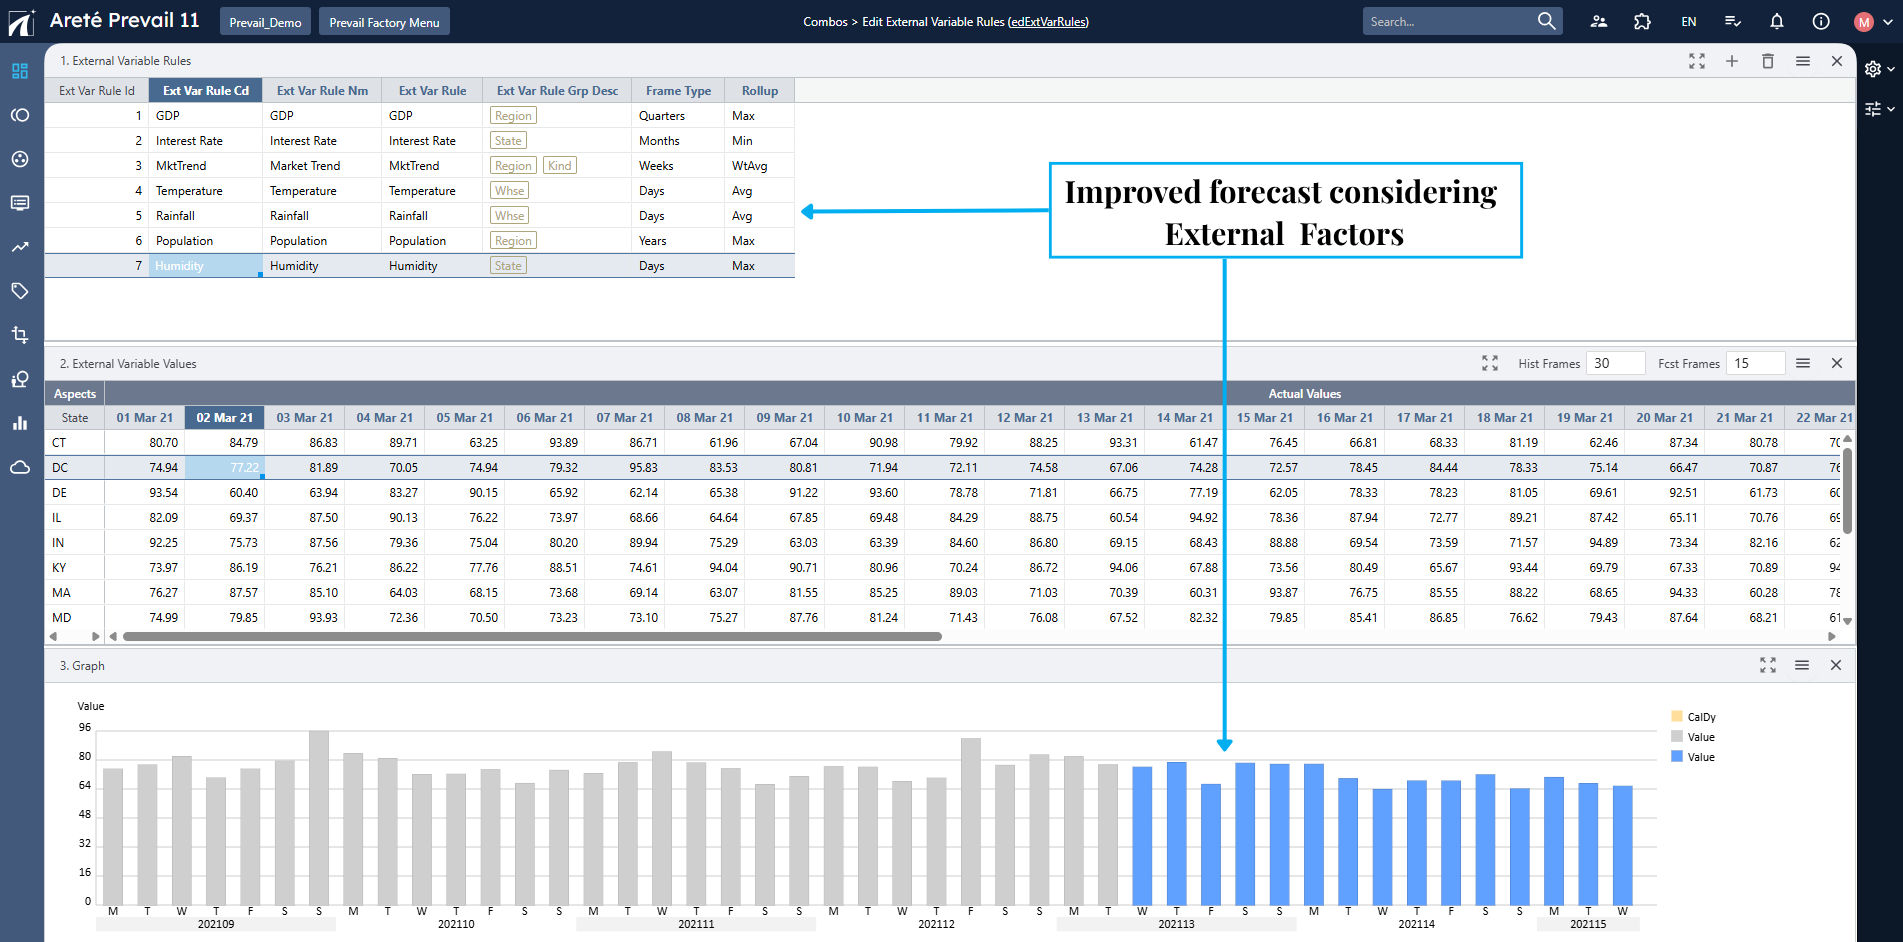The width and height of the screenshot is (1903, 942).
Task: Select the tag icon in left sidebar
Action: (20, 291)
